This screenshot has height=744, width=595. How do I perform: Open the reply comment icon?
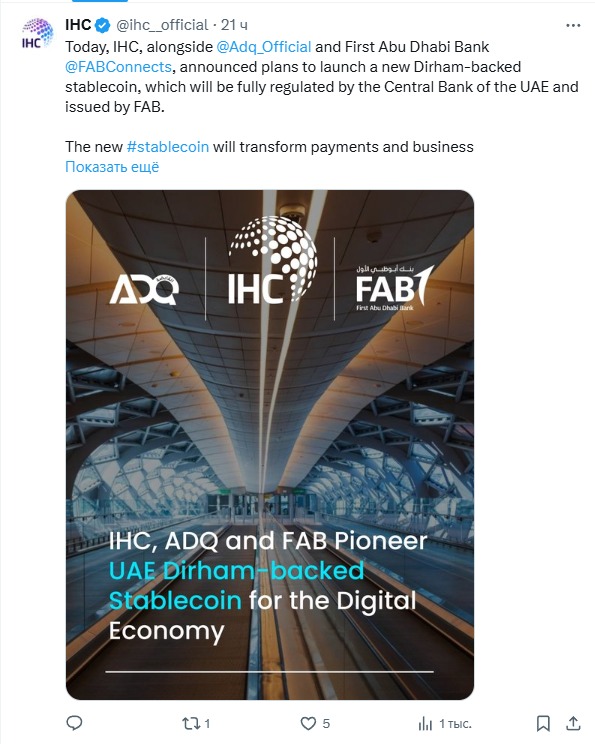coord(74,723)
